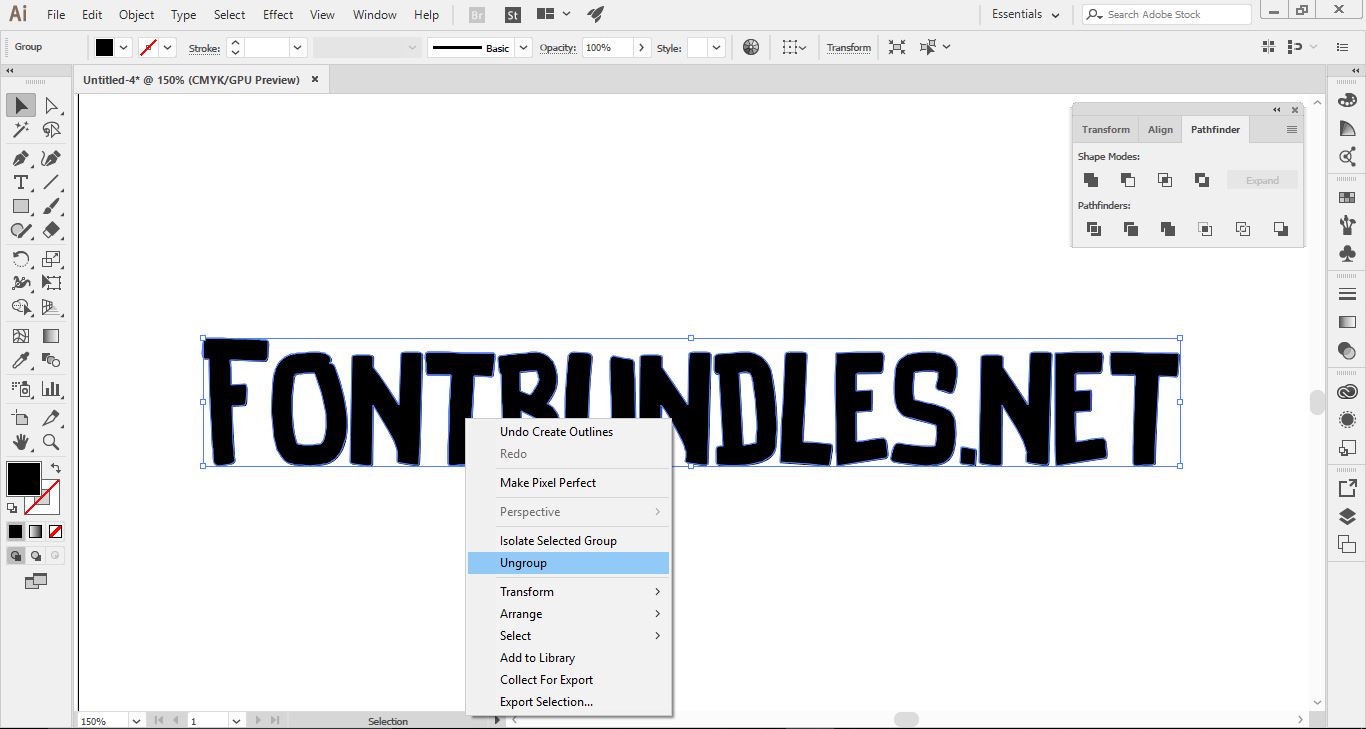Switch to the Align tab
This screenshot has width=1366, height=729.
pos(1159,129)
